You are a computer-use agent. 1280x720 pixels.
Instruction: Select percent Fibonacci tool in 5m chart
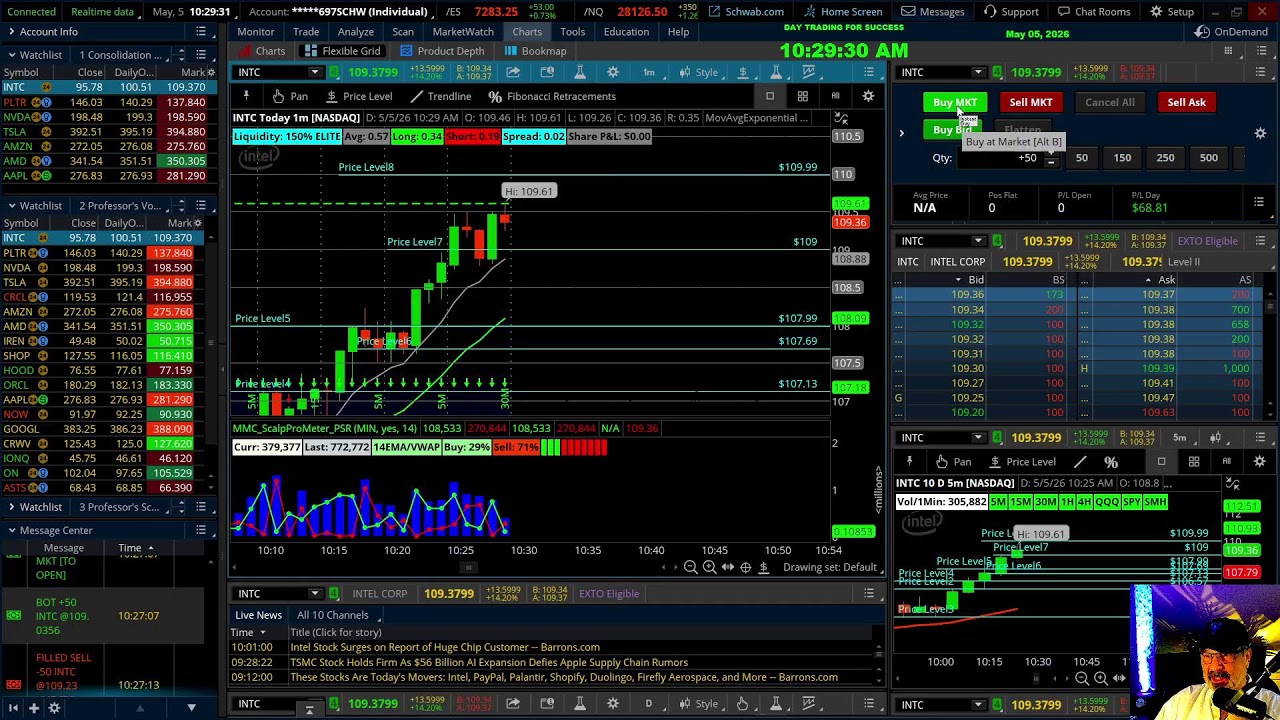pos(1110,462)
